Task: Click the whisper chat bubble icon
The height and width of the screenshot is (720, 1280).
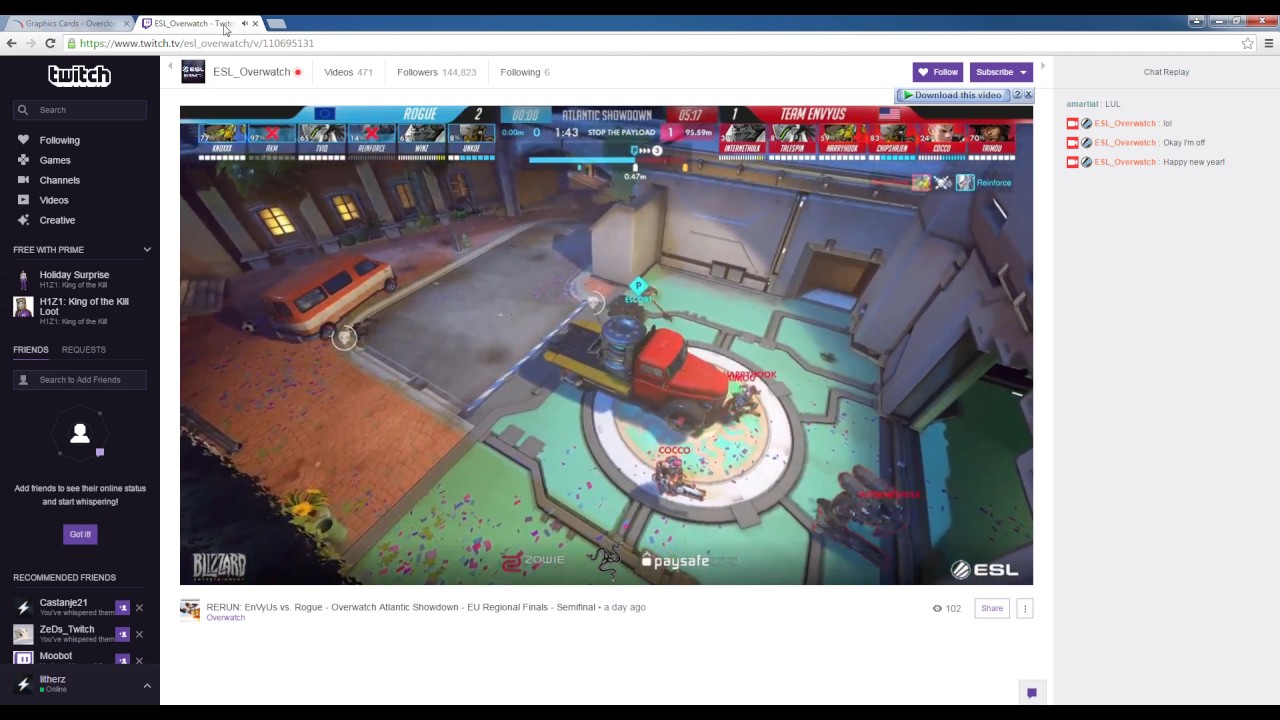Action: click(x=1031, y=692)
